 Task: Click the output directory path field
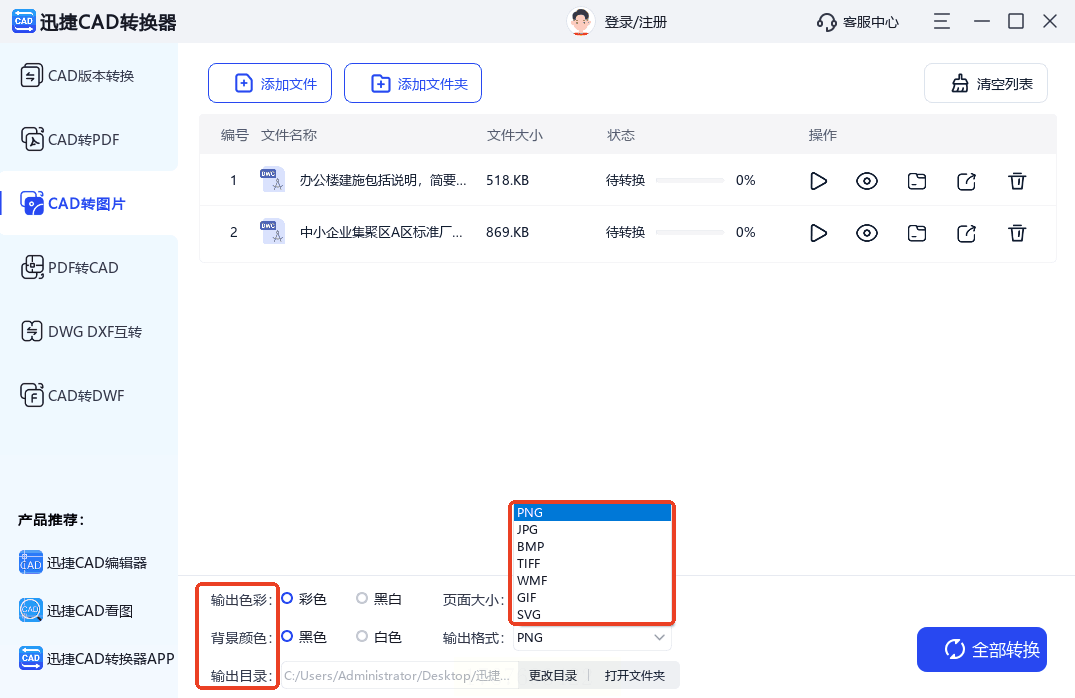point(398,676)
